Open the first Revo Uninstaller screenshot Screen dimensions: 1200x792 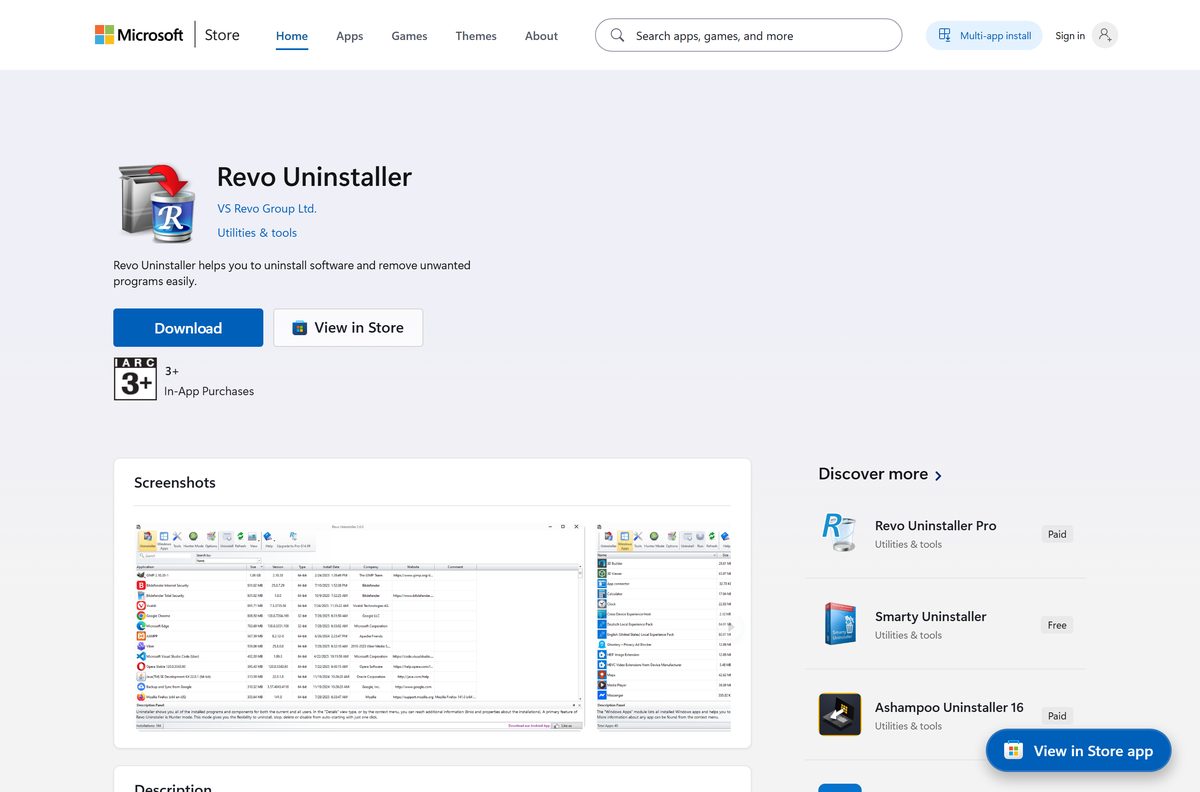(359, 626)
